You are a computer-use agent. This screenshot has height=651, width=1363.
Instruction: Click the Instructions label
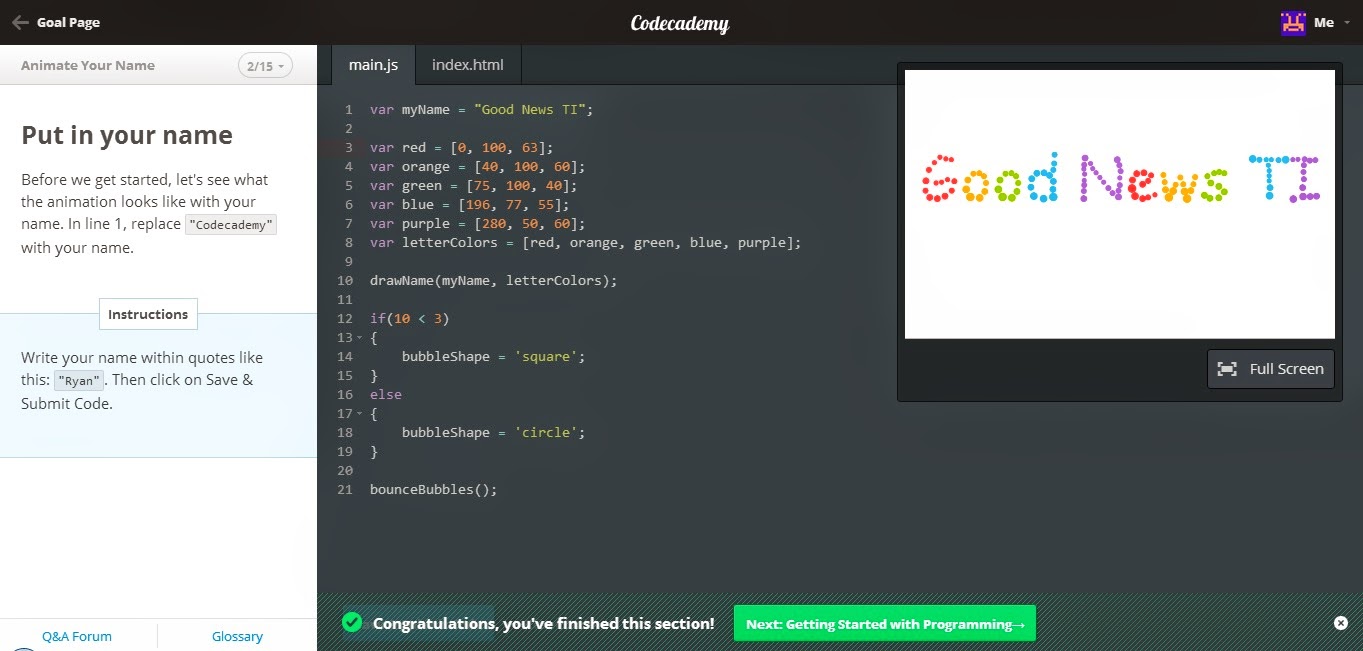point(147,314)
